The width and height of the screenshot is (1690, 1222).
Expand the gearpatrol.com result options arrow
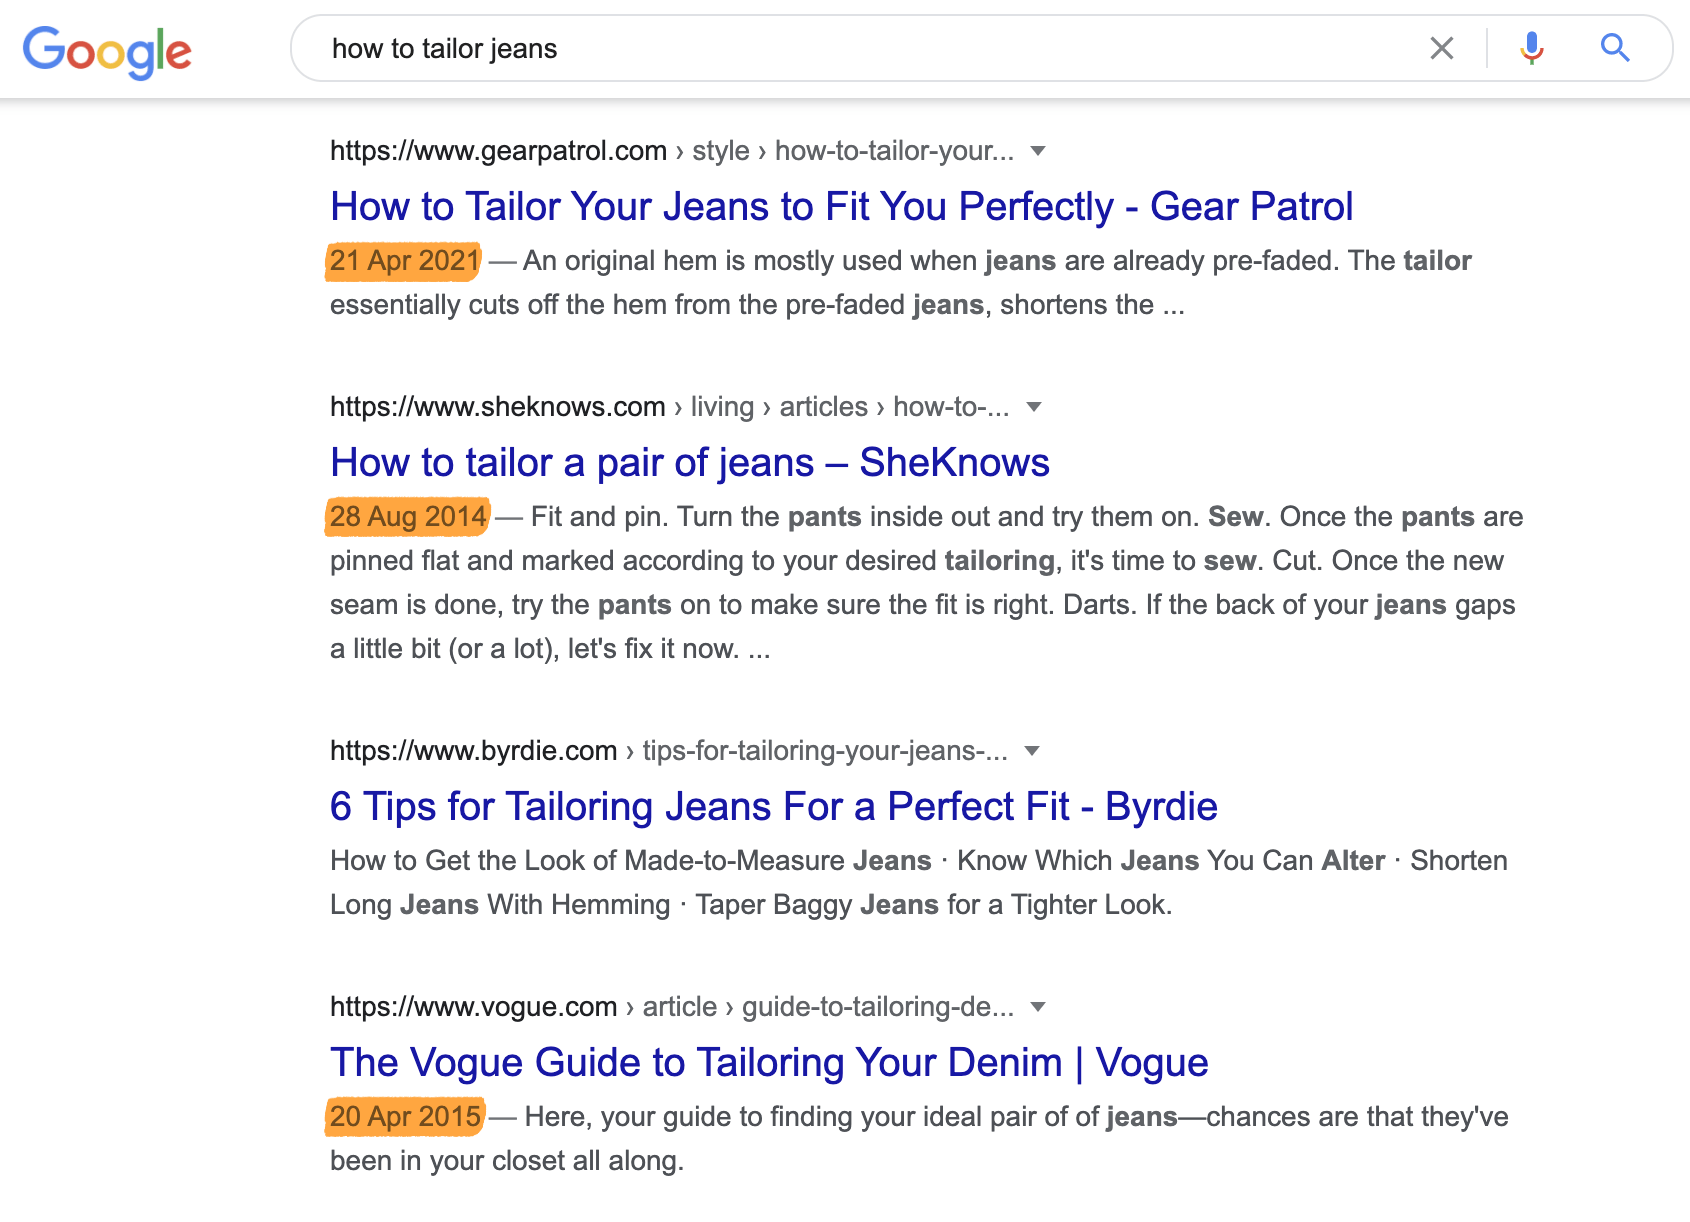click(x=1038, y=151)
